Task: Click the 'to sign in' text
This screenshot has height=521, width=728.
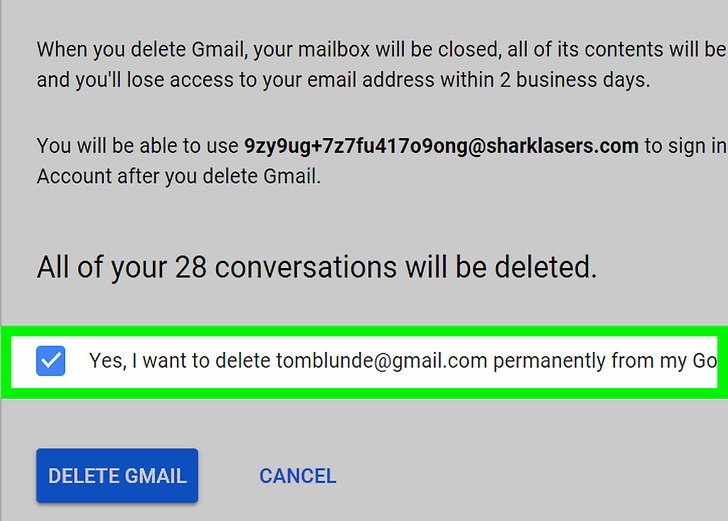Action: click(684, 146)
